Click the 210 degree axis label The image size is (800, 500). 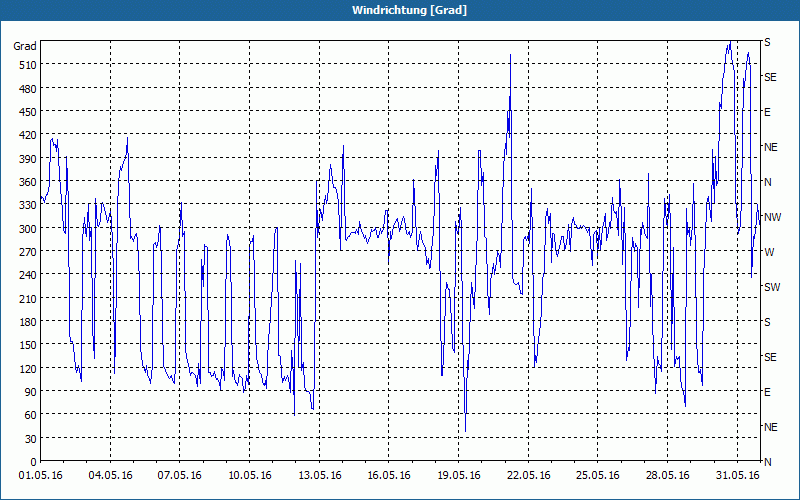[26, 298]
